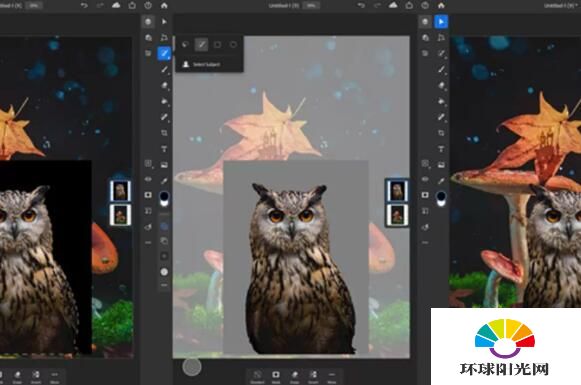
Task: Click Place Image icon in middle screen toolbar
Action: 164,165
